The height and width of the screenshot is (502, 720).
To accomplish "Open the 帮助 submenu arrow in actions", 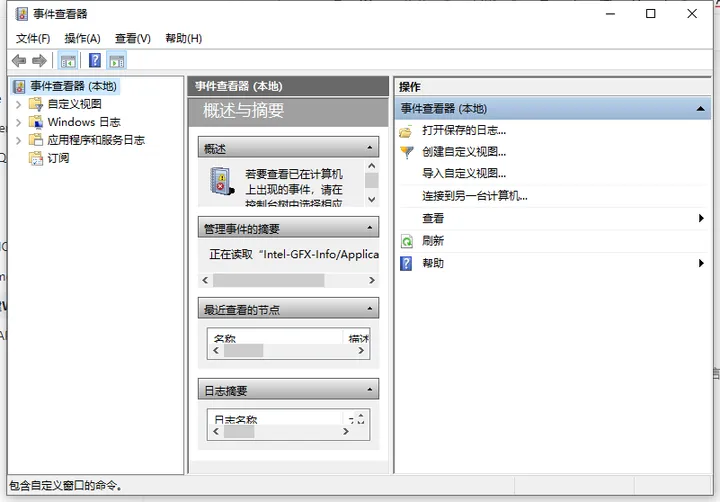I will (x=701, y=263).
